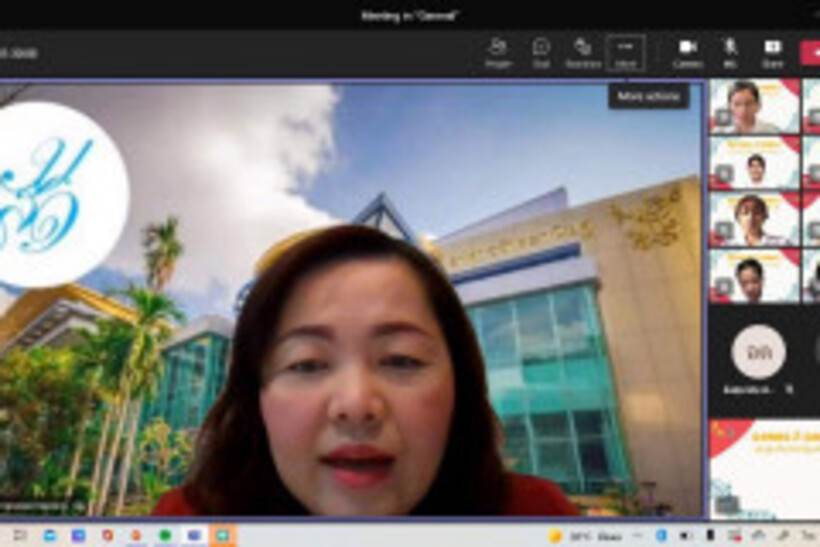This screenshot has height=547, width=820.
Task: Open the People participants panel
Action: pyautogui.click(x=497, y=53)
